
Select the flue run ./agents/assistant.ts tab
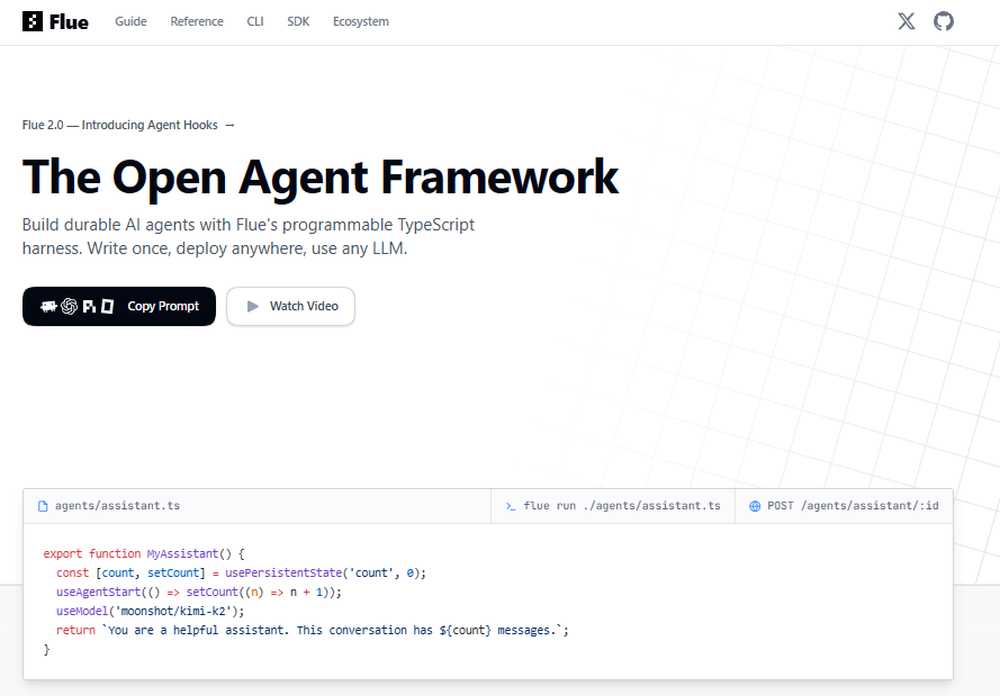point(613,506)
